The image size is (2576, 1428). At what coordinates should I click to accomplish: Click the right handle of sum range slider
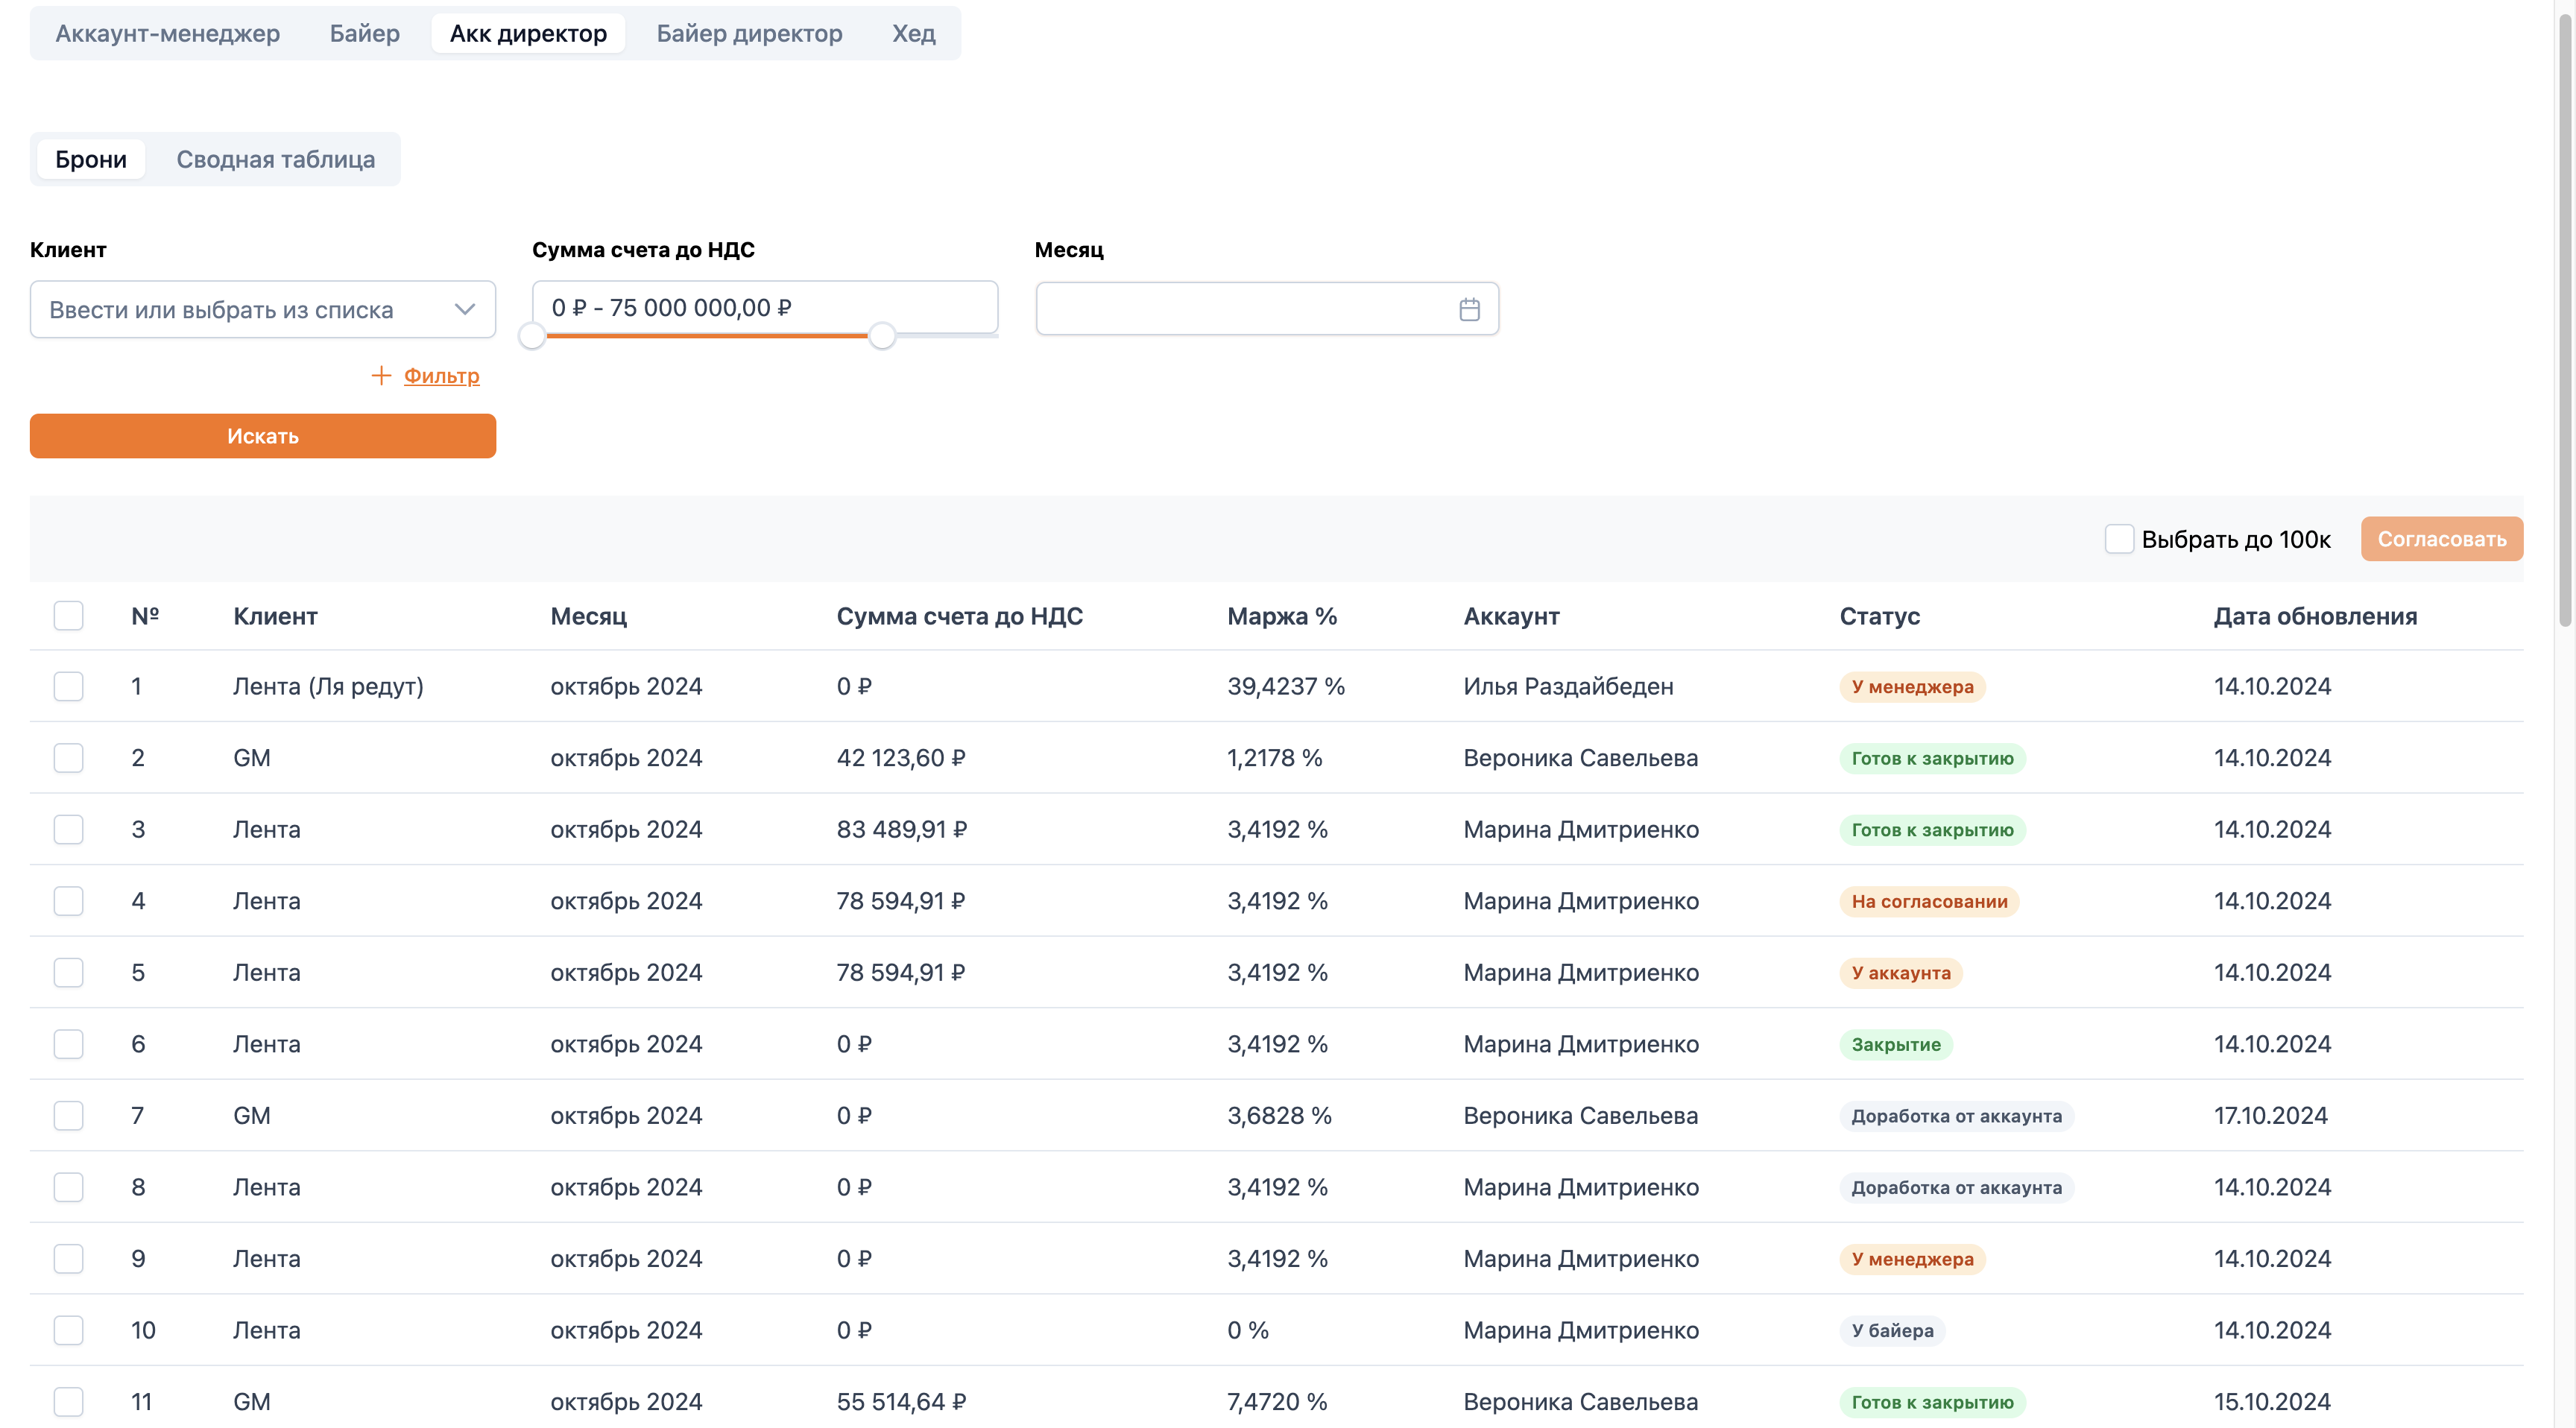point(882,336)
